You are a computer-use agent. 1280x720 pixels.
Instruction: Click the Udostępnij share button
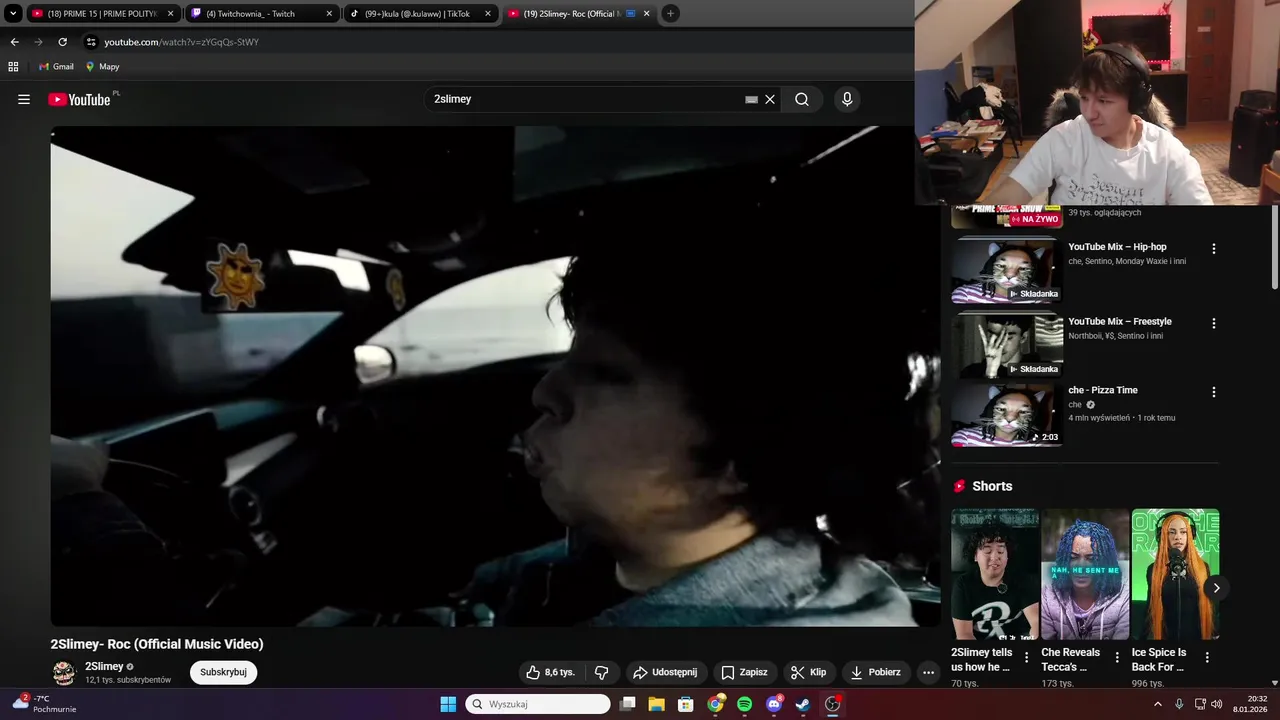tap(667, 672)
